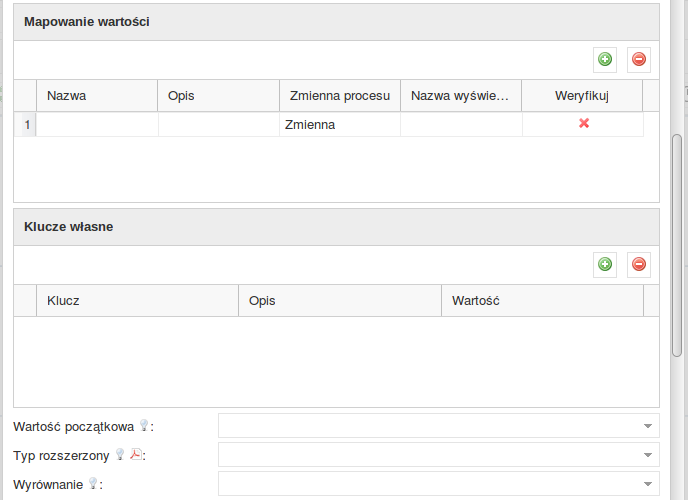Add a new key in Klucze własne
Screen dimensions: 688x500
click(604, 265)
